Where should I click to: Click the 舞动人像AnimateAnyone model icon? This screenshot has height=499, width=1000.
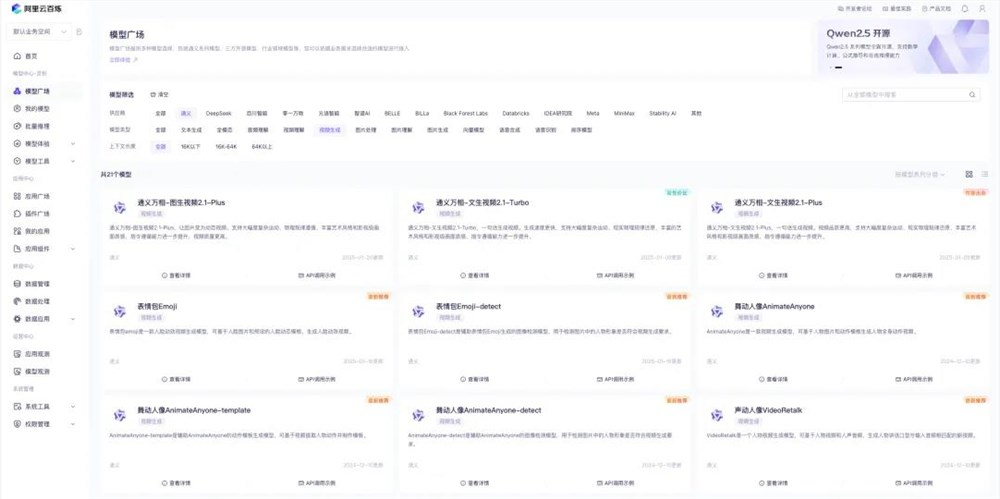pos(717,311)
